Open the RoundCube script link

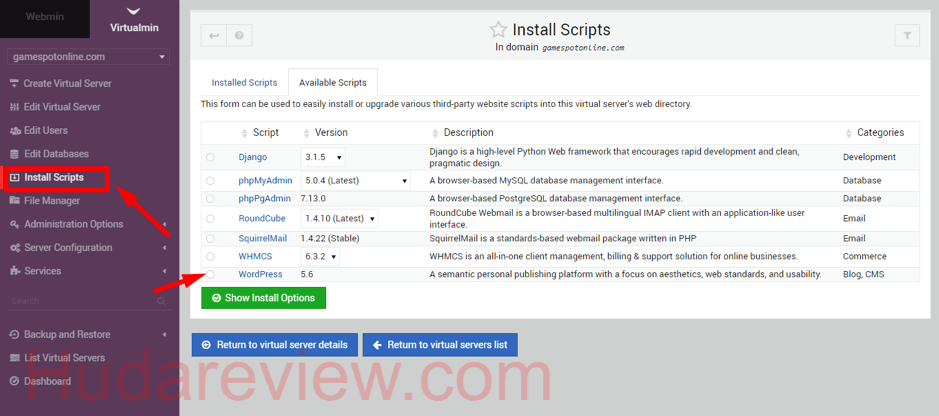(x=262, y=218)
